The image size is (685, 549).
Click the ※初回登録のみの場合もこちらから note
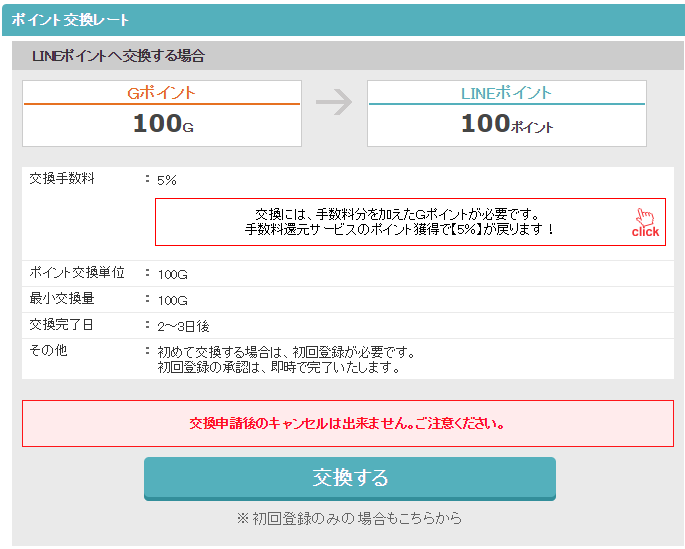349,518
